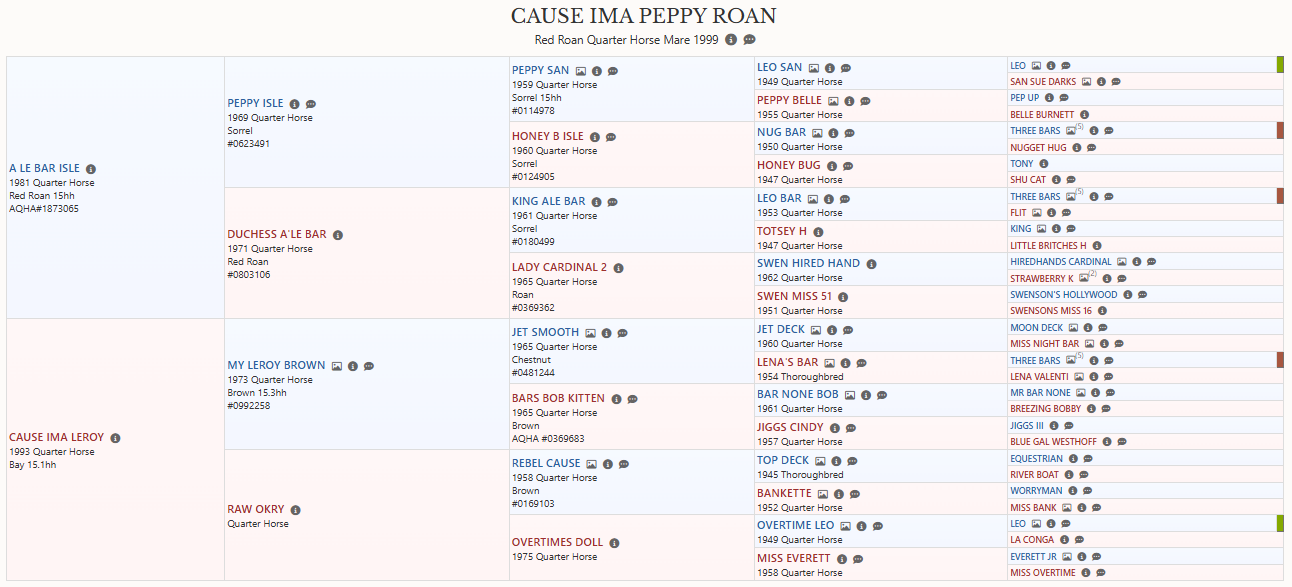Viewport: 1292px width, 587px height.
Task: Select the OVERTIMES DOLL link
Action: point(557,542)
